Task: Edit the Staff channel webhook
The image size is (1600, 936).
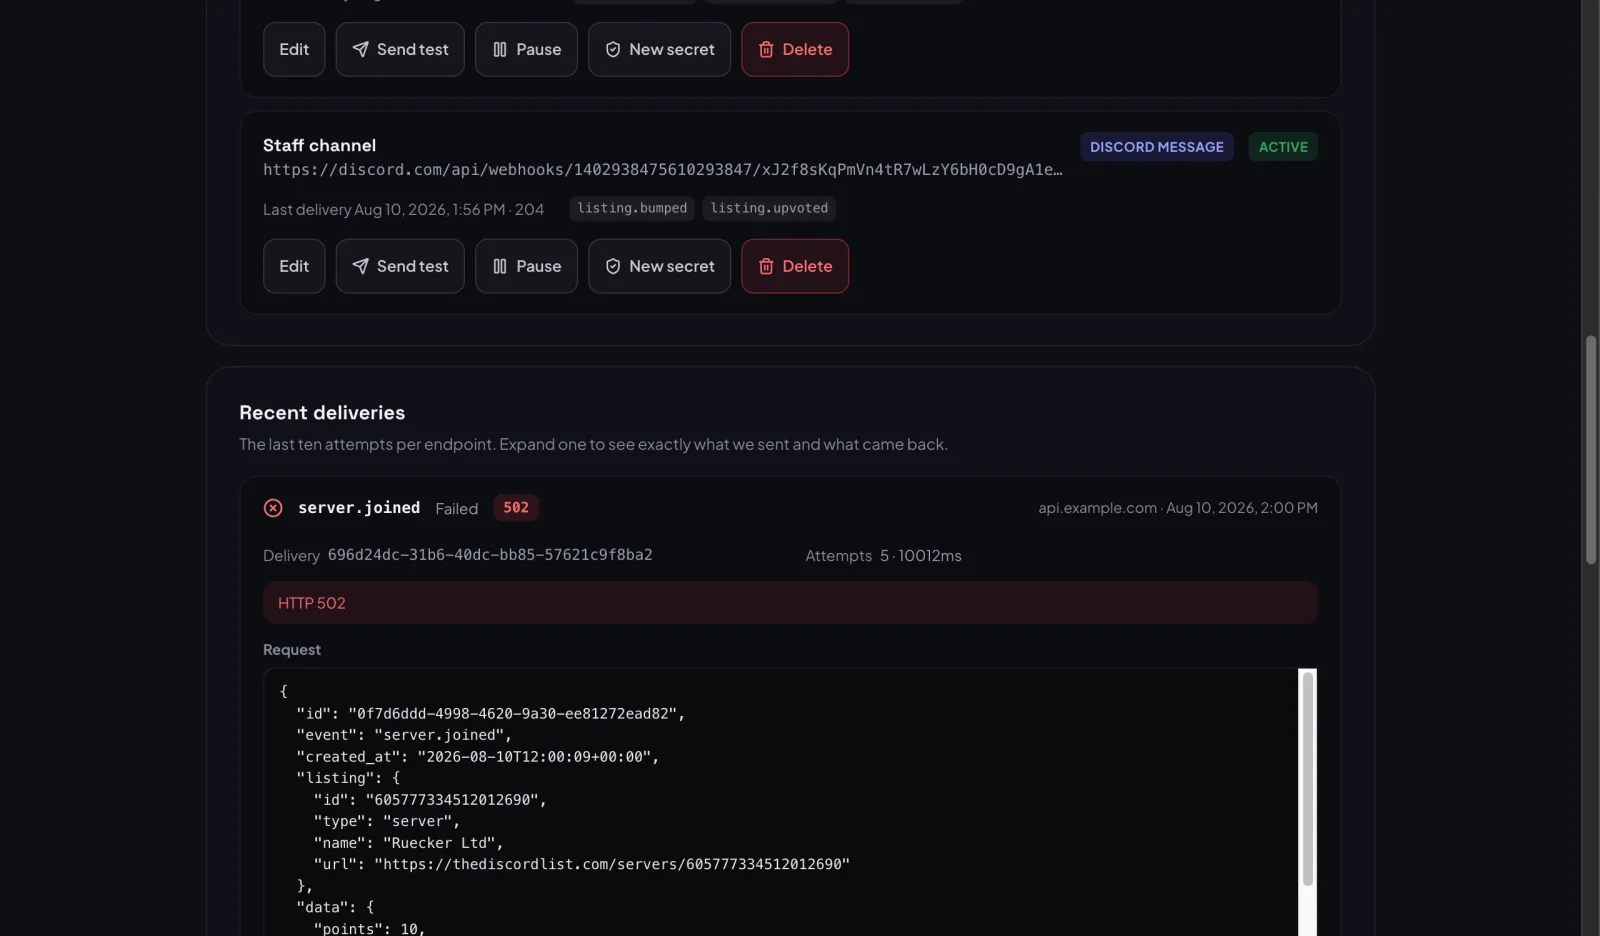Action: point(294,266)
